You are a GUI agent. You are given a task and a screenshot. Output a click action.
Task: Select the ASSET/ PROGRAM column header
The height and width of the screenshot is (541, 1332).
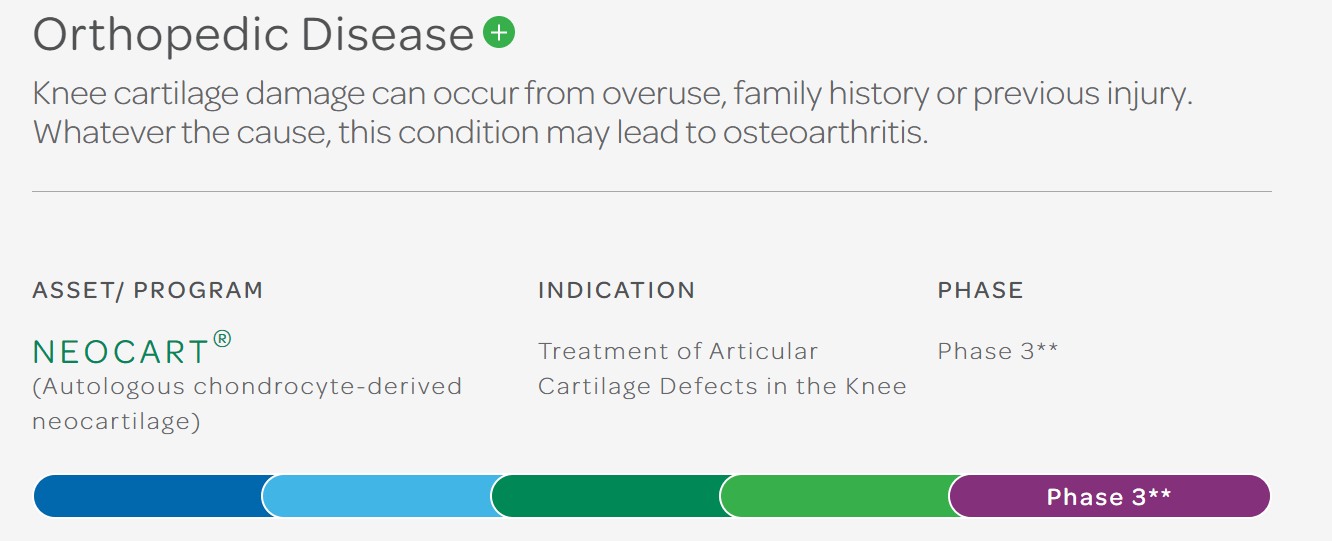148,291
